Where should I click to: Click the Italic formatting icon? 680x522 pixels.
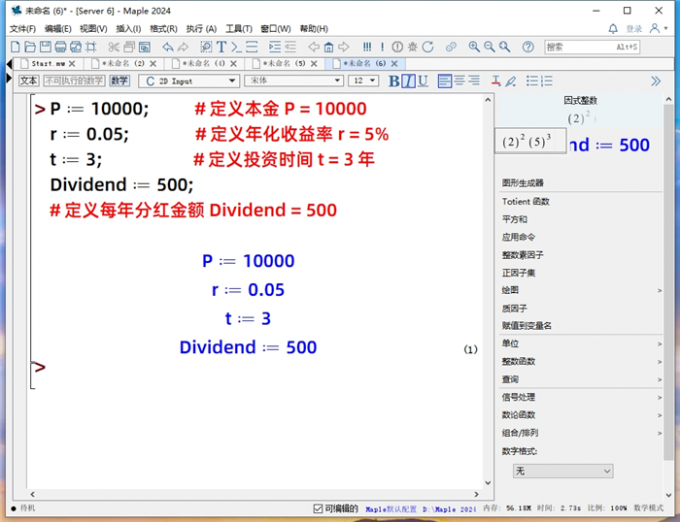click(408, 81)
